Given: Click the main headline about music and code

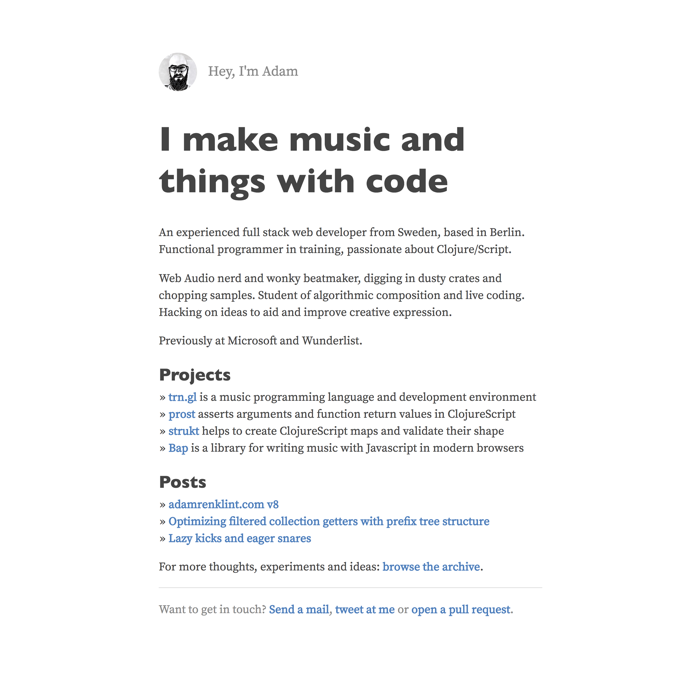Looking at the screenshot, I should point(312,161).
